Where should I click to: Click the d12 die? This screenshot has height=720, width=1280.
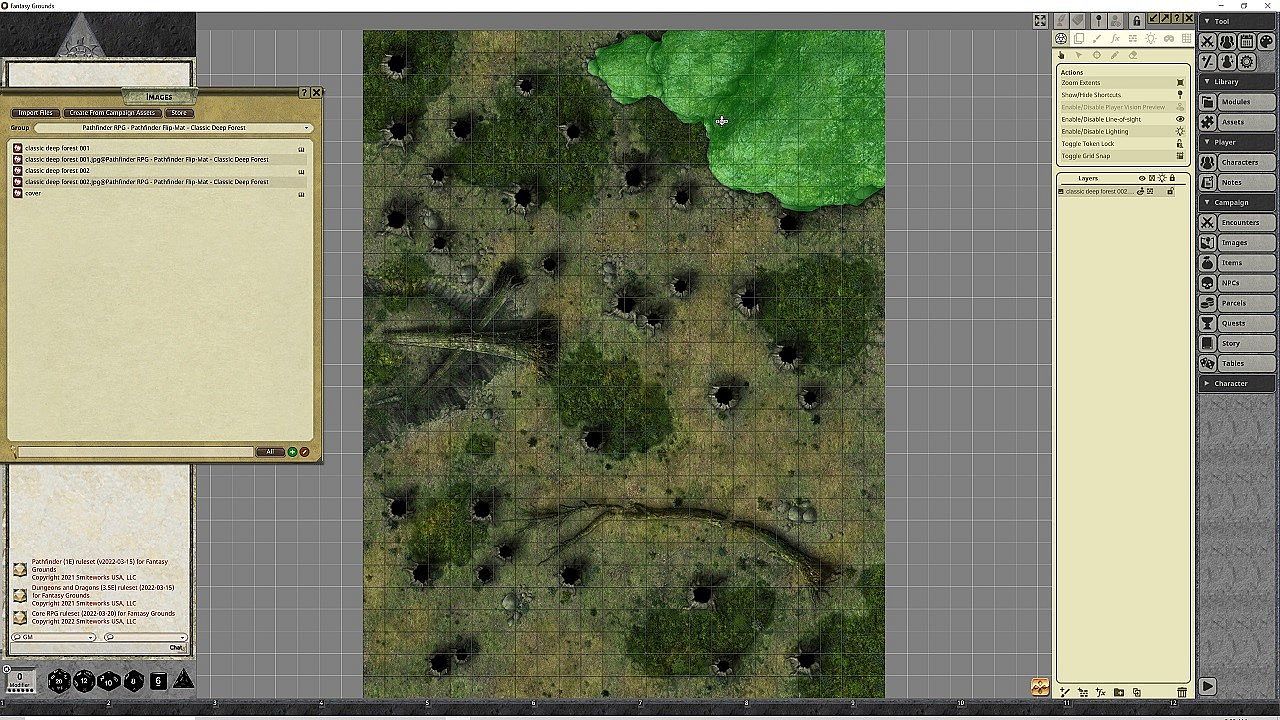[84, 681]
